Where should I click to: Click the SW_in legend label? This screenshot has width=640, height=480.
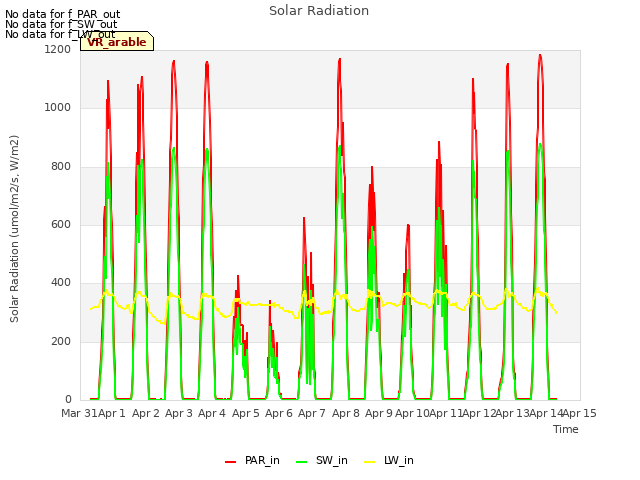[331, 460]
